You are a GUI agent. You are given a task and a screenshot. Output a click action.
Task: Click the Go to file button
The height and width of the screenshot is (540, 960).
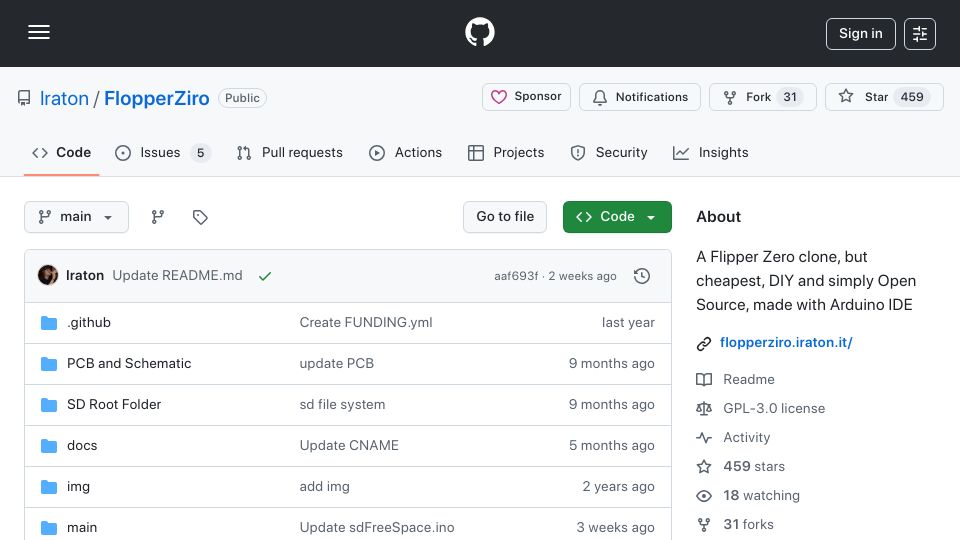(505, 217)
